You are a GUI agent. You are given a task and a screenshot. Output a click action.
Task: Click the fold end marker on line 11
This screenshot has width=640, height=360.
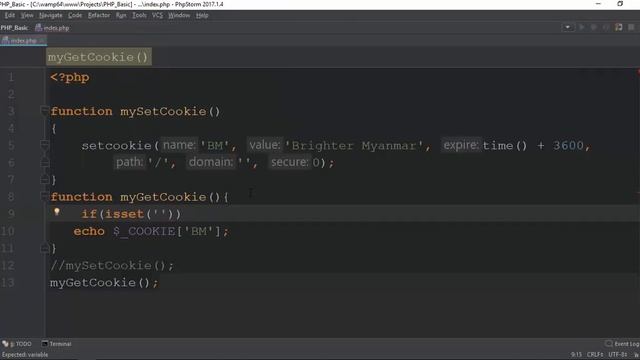pos(44,248)
